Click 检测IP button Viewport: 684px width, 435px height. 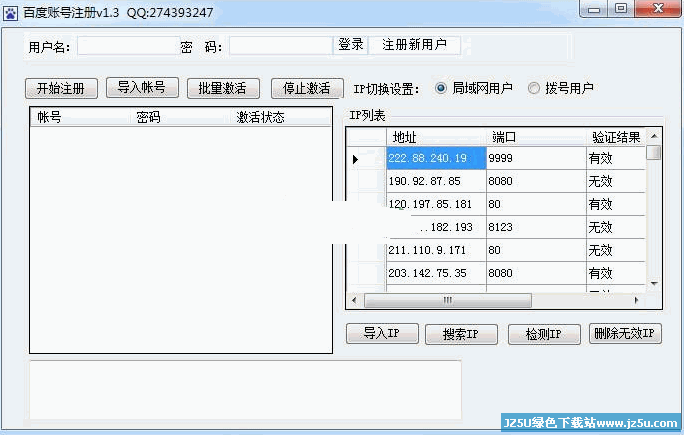[544, 335]
